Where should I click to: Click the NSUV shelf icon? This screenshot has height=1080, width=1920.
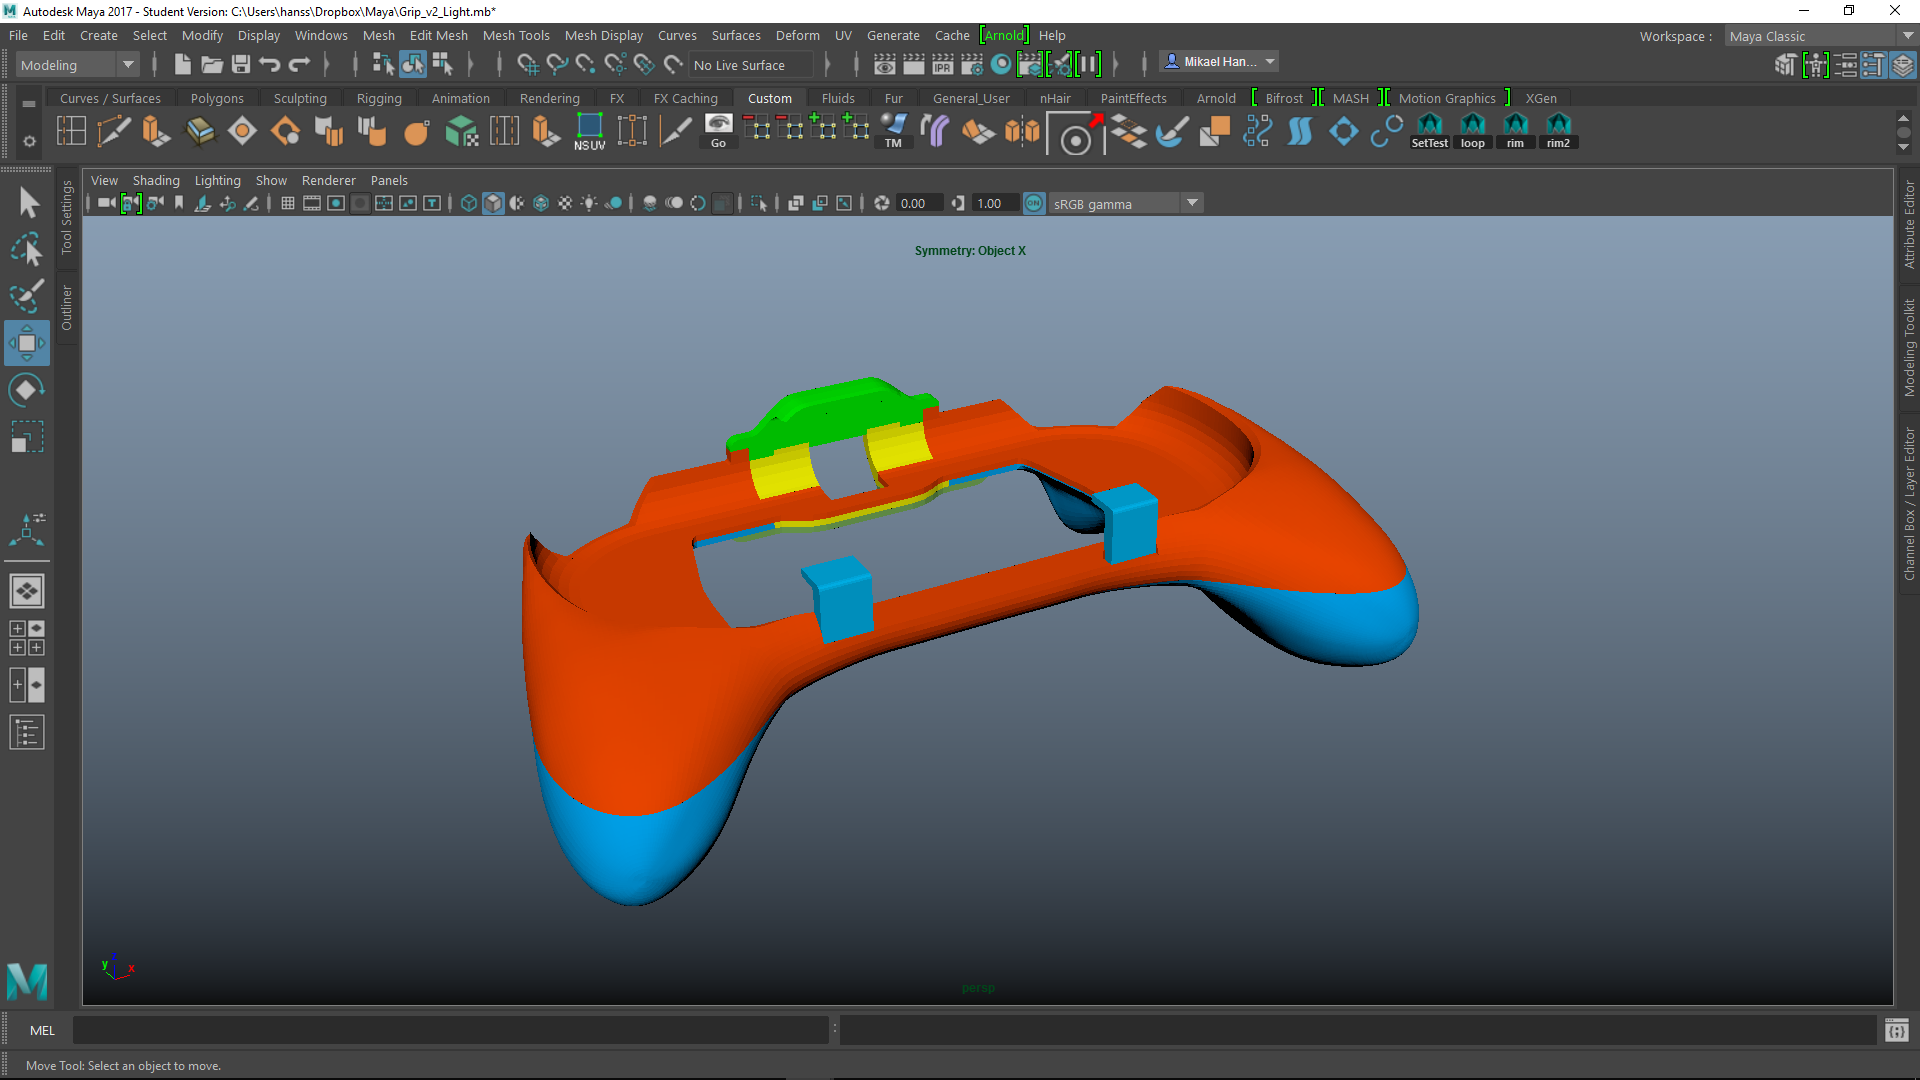tap(589, 132)
